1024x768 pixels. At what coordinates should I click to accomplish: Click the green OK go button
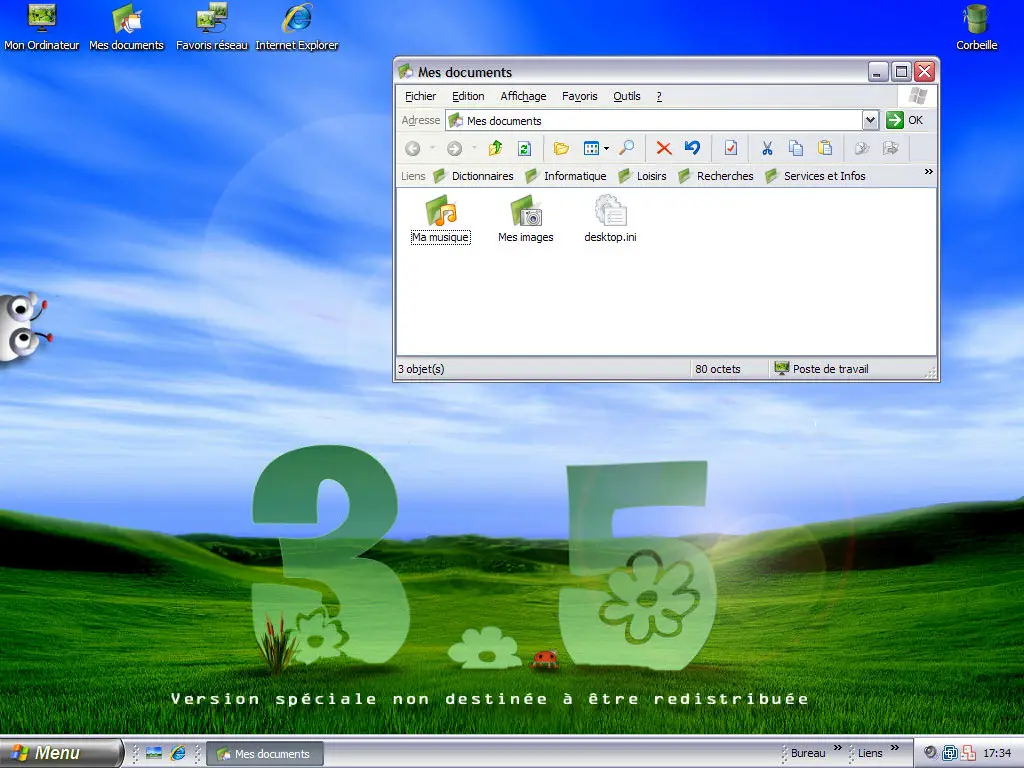(904, 120)
